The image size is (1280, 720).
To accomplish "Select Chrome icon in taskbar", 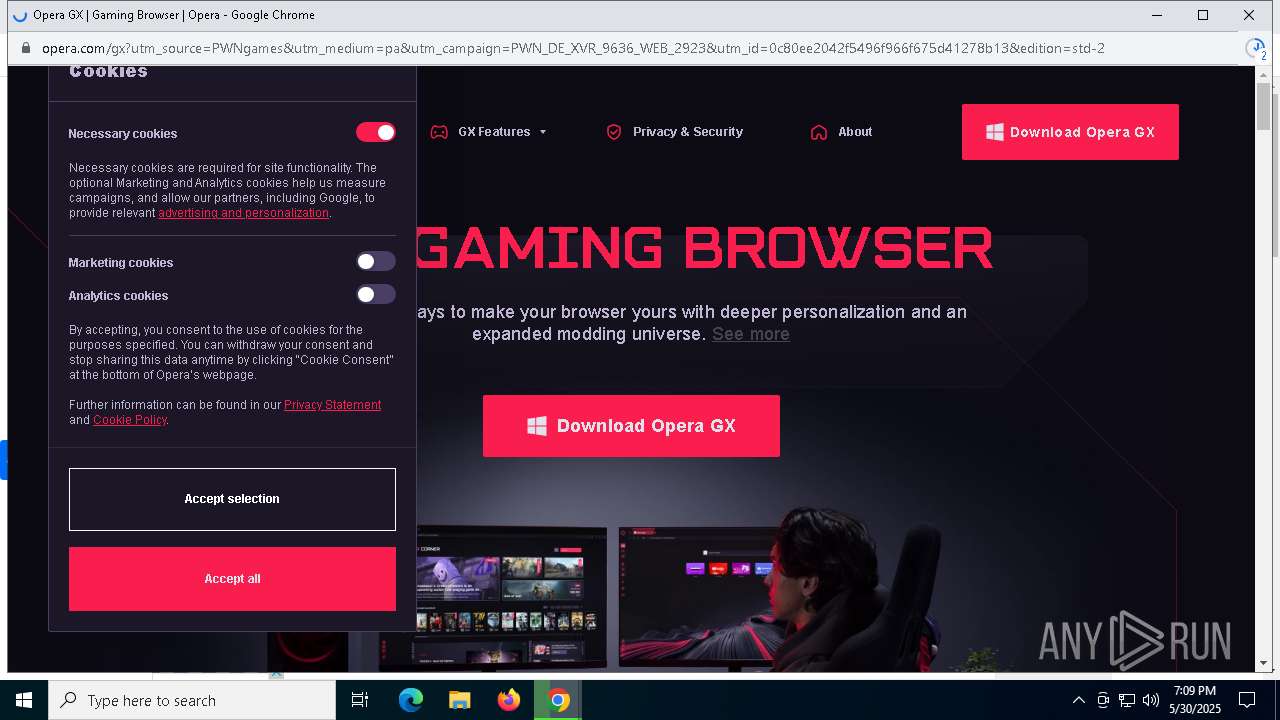I will 558,700.
